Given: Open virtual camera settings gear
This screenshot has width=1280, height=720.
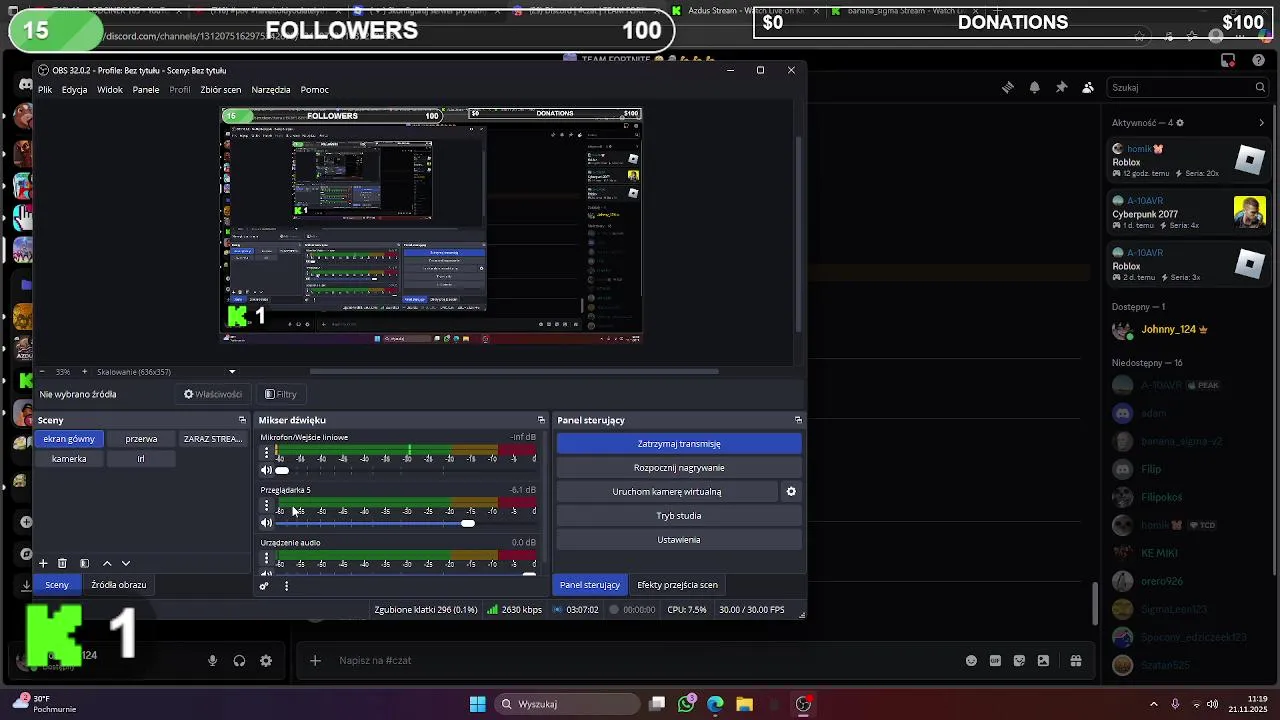Looking at the screenshot, I should (x=791, y=491).
